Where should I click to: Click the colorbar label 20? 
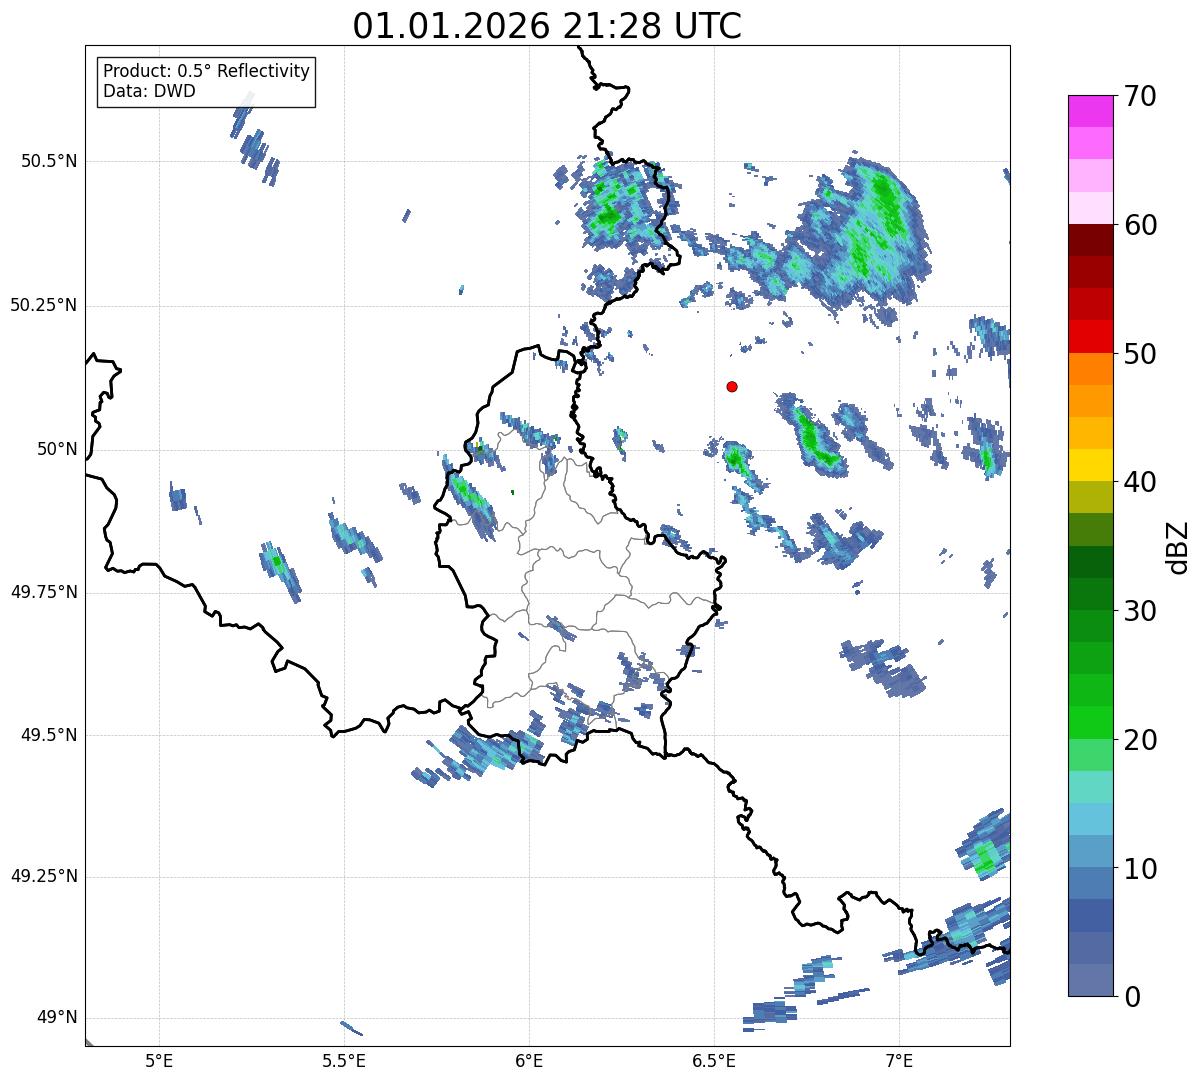(x=1140, y=740)
